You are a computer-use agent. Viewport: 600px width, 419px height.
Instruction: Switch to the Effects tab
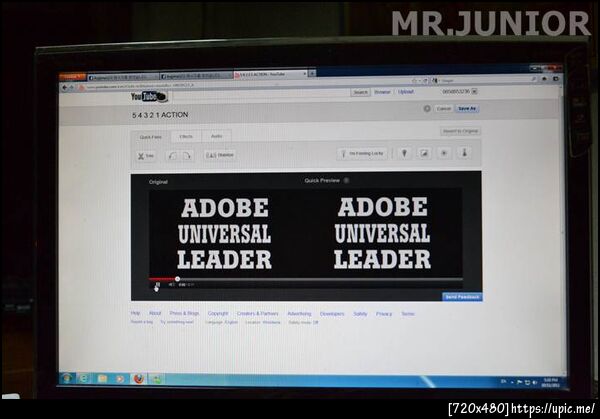[x=186, y=136]
